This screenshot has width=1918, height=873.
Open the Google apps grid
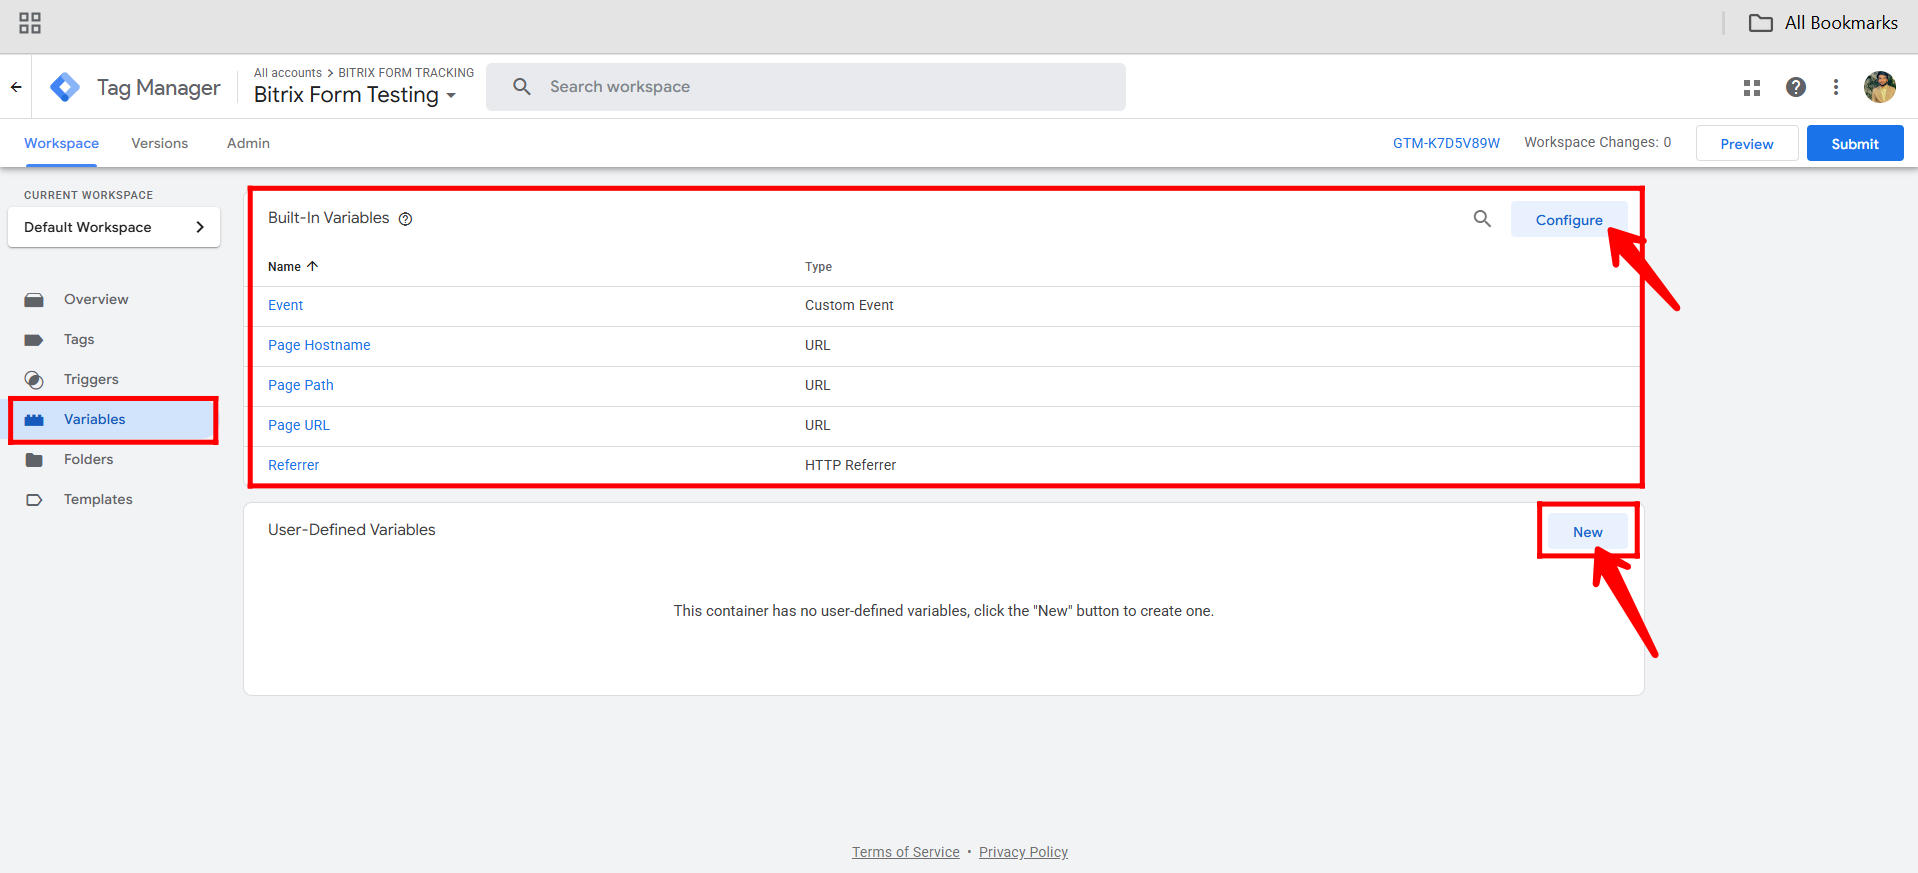1752,88
